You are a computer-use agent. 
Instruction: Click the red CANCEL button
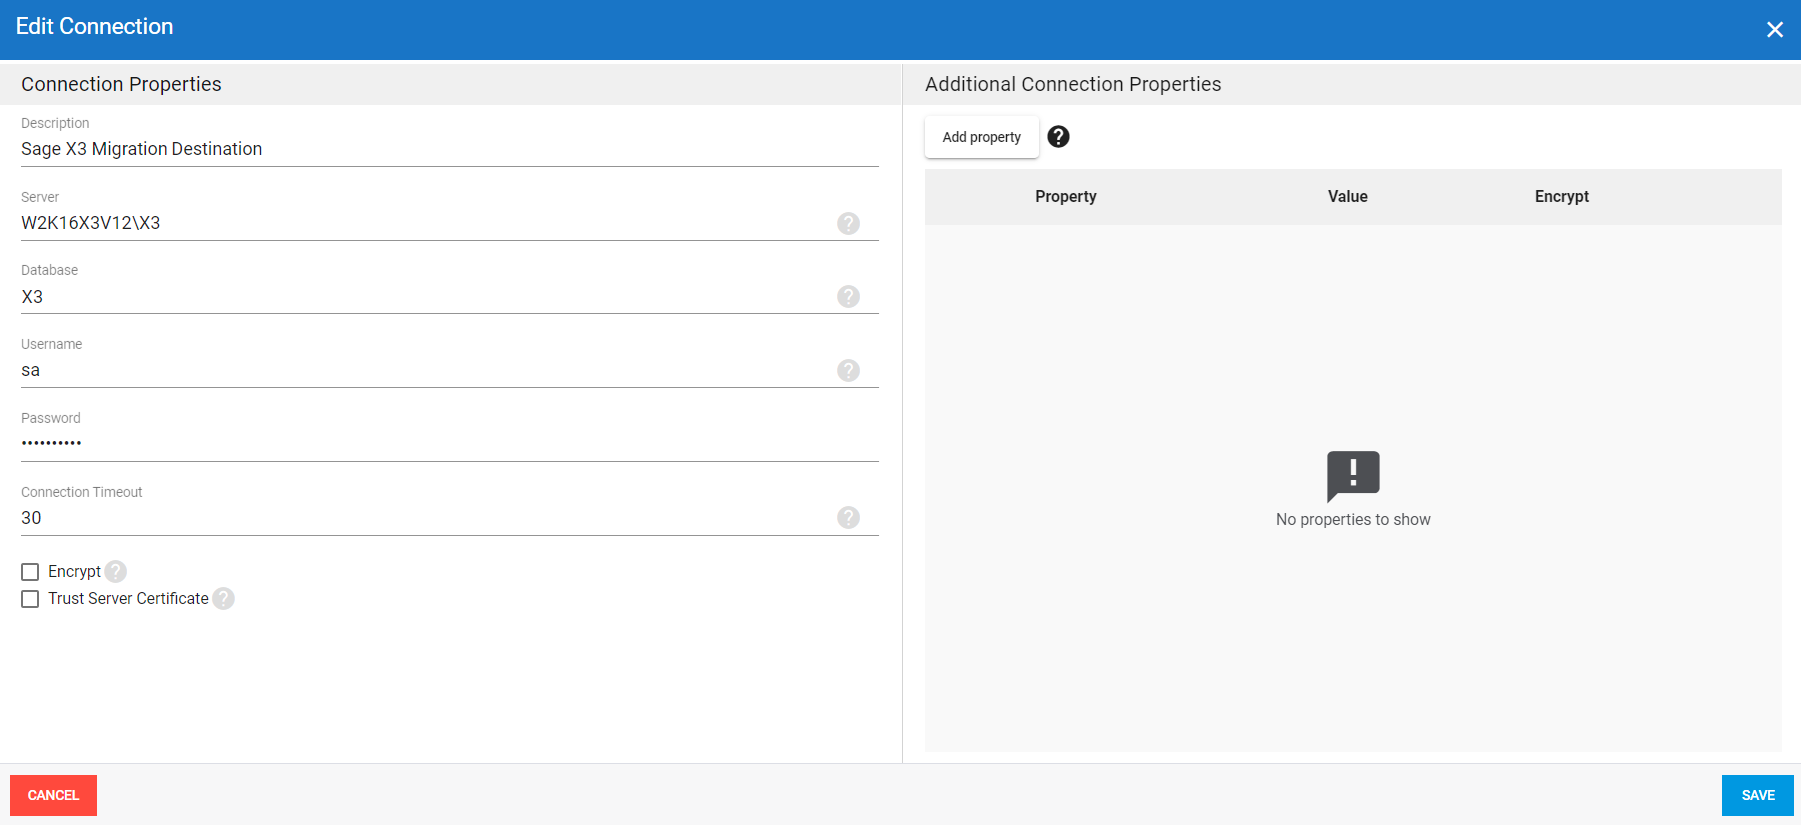click(x=53, y=795)
